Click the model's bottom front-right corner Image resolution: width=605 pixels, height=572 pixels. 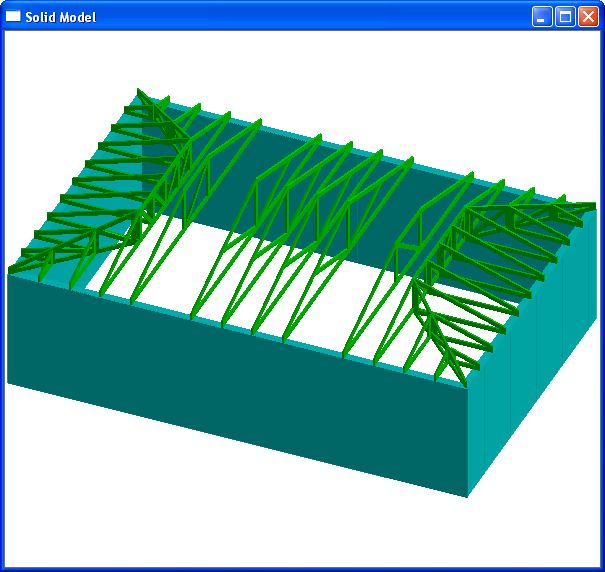tap(467, 496)
